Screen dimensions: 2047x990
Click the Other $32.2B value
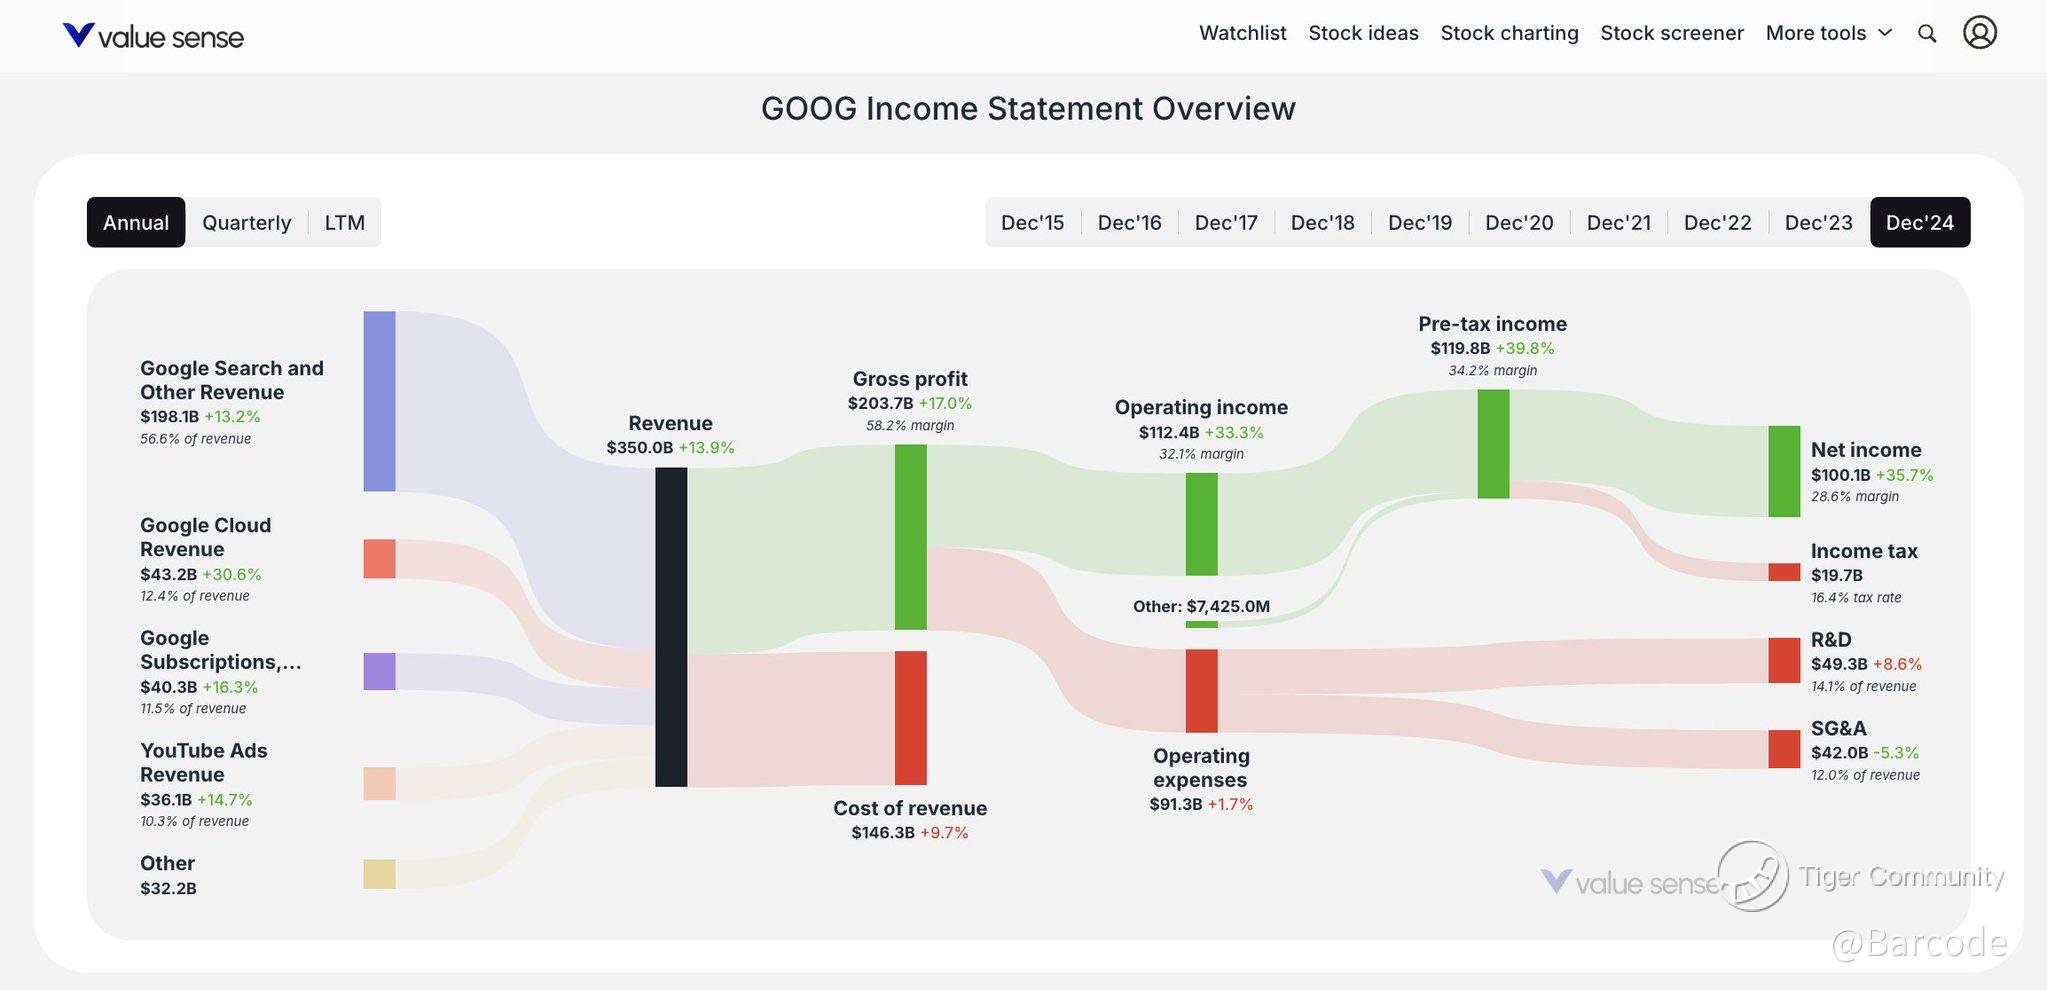tap(168, 888)
